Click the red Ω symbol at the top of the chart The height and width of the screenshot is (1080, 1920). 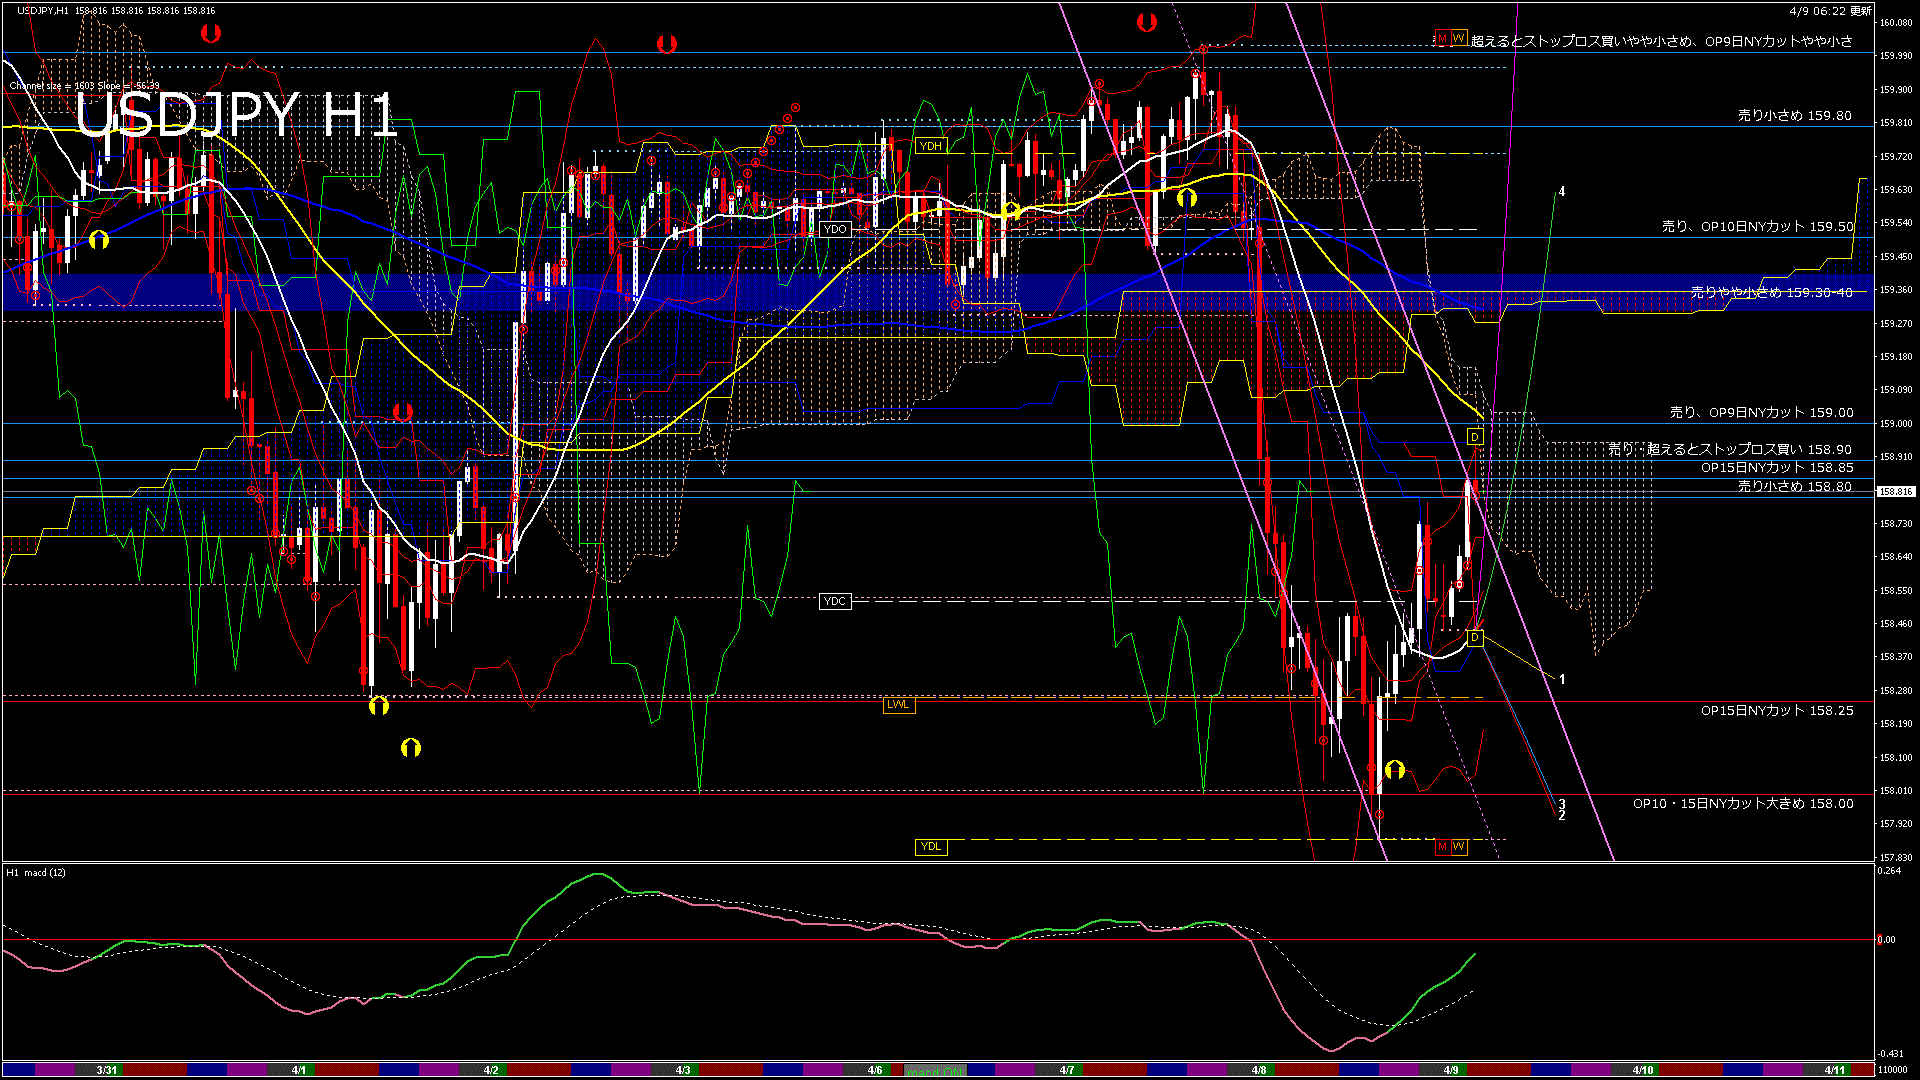[x=210, y=35]
